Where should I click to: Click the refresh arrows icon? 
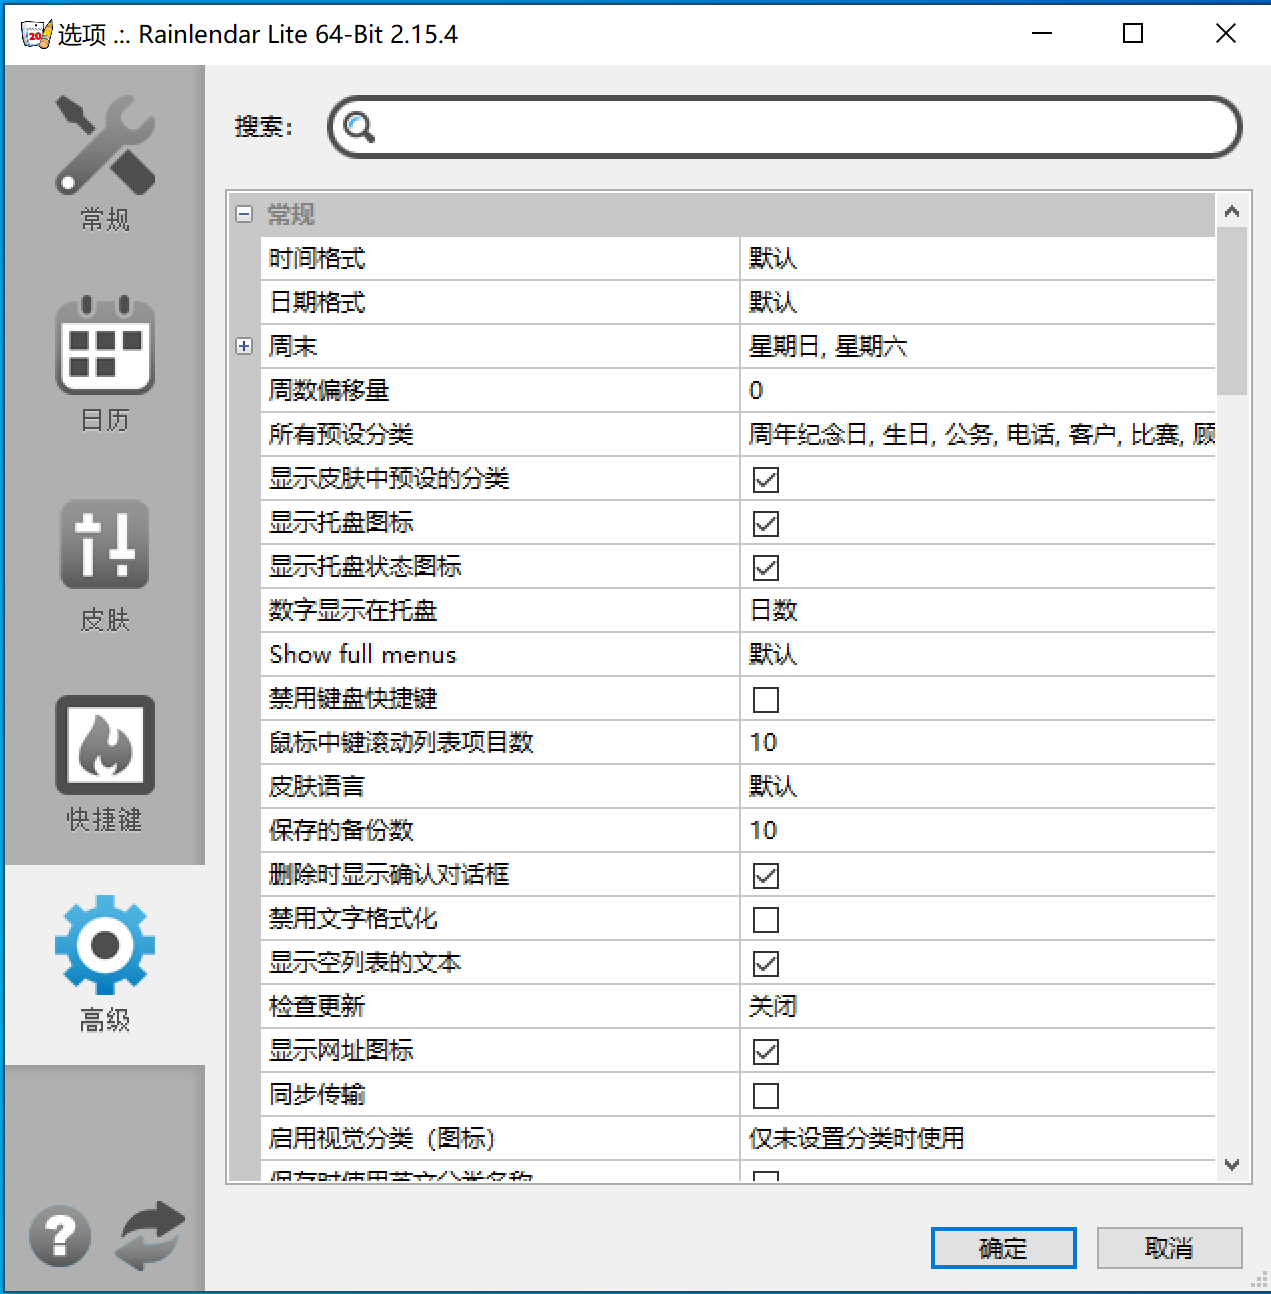[151, 1237]
